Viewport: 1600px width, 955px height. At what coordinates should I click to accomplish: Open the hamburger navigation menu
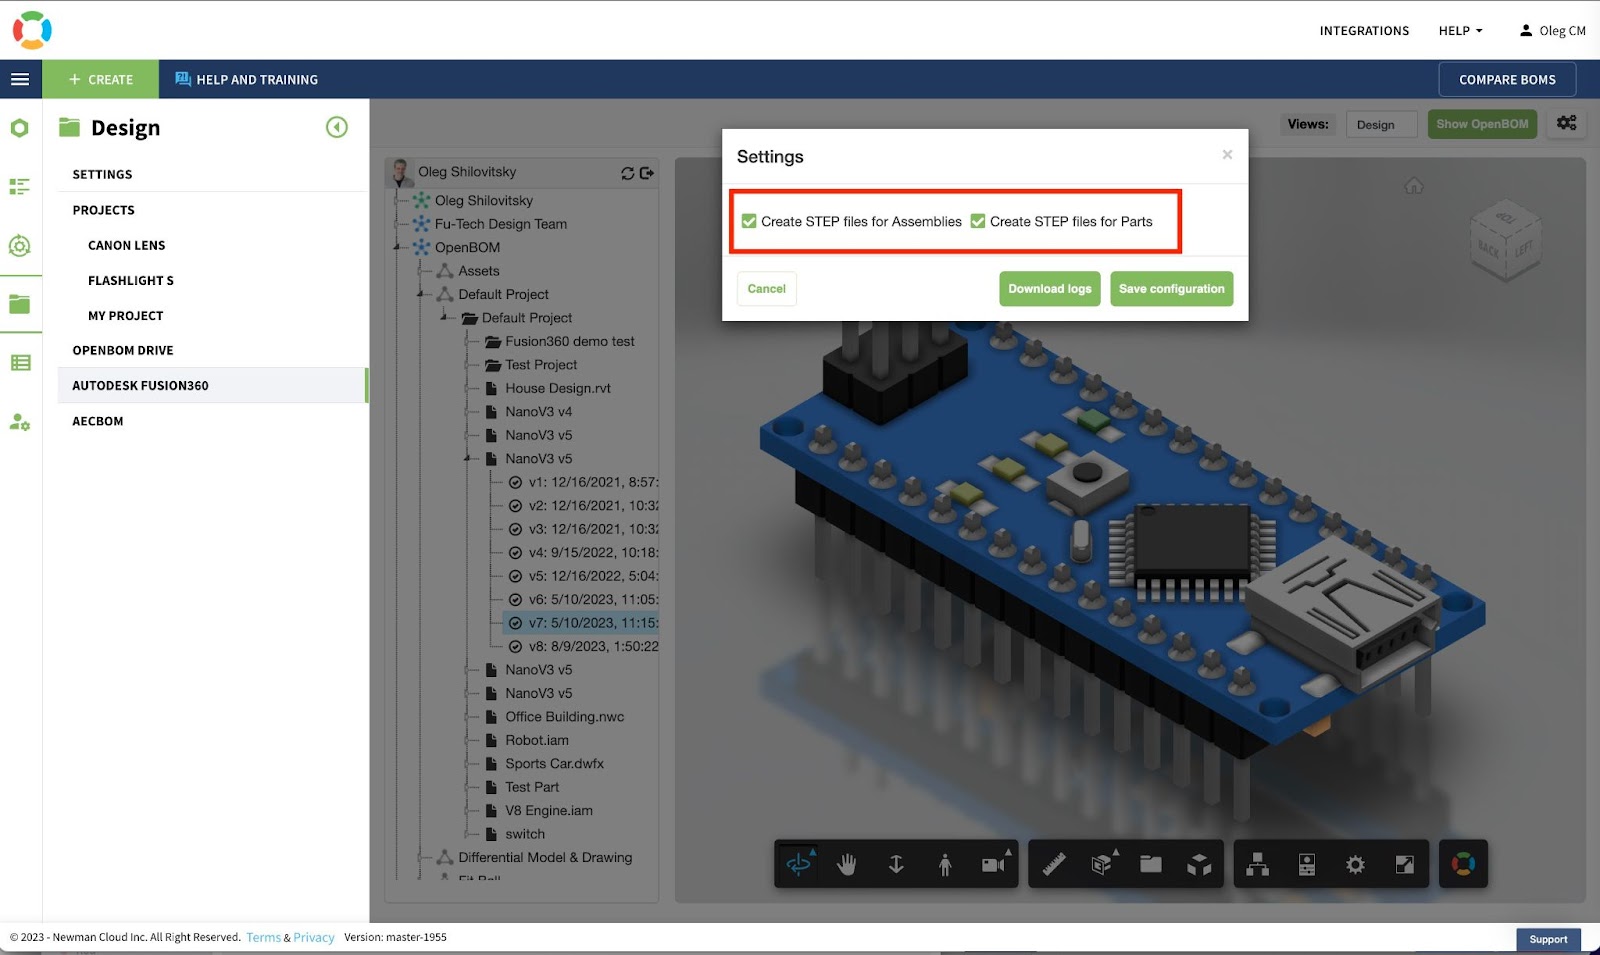tap(20, 79)
